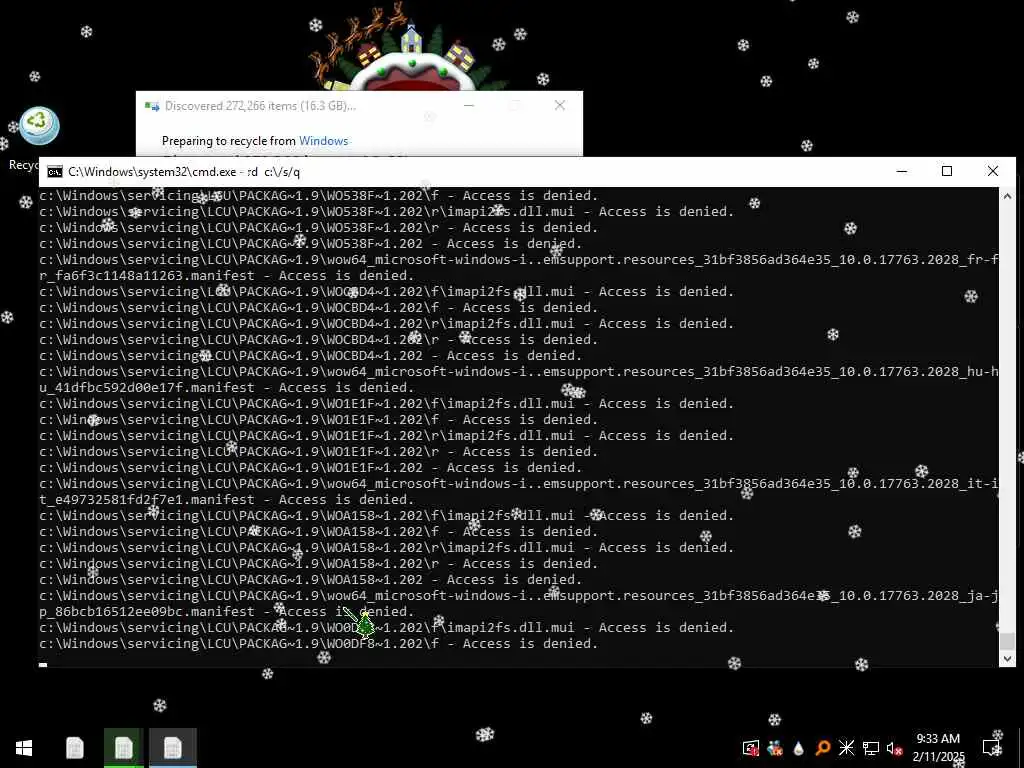Click the wow64 line ending in '2028_fr-f'
Viewport: 1024px width, 768px height.
click(x=519, y=259)
